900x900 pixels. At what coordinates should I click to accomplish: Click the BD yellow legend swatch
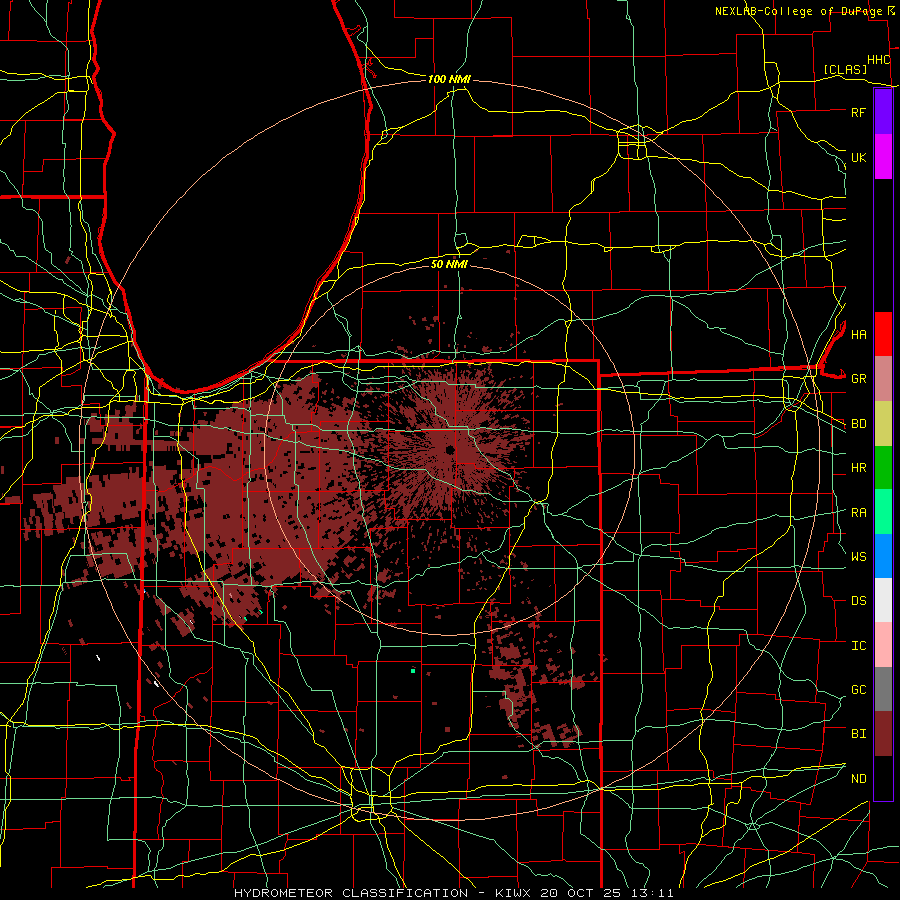[x=883, y=423]
